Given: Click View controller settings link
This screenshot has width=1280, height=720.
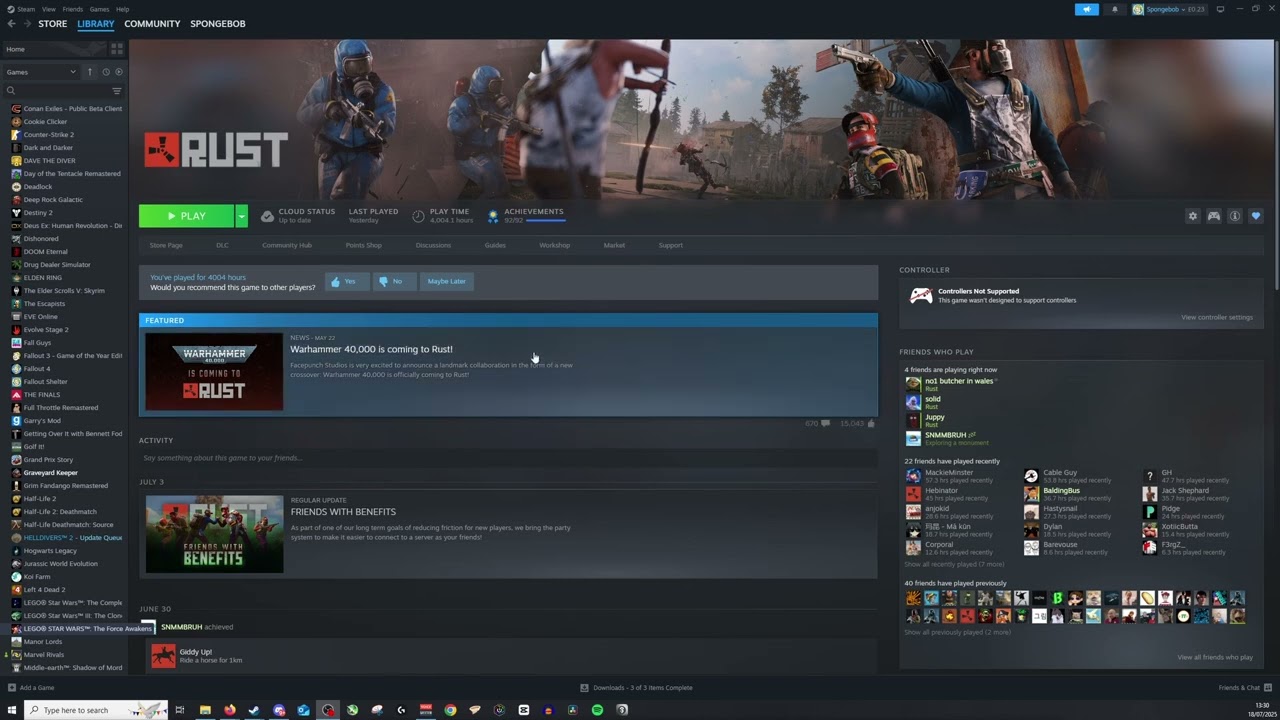Looking at the screenshot, I should coord(1216,317).
